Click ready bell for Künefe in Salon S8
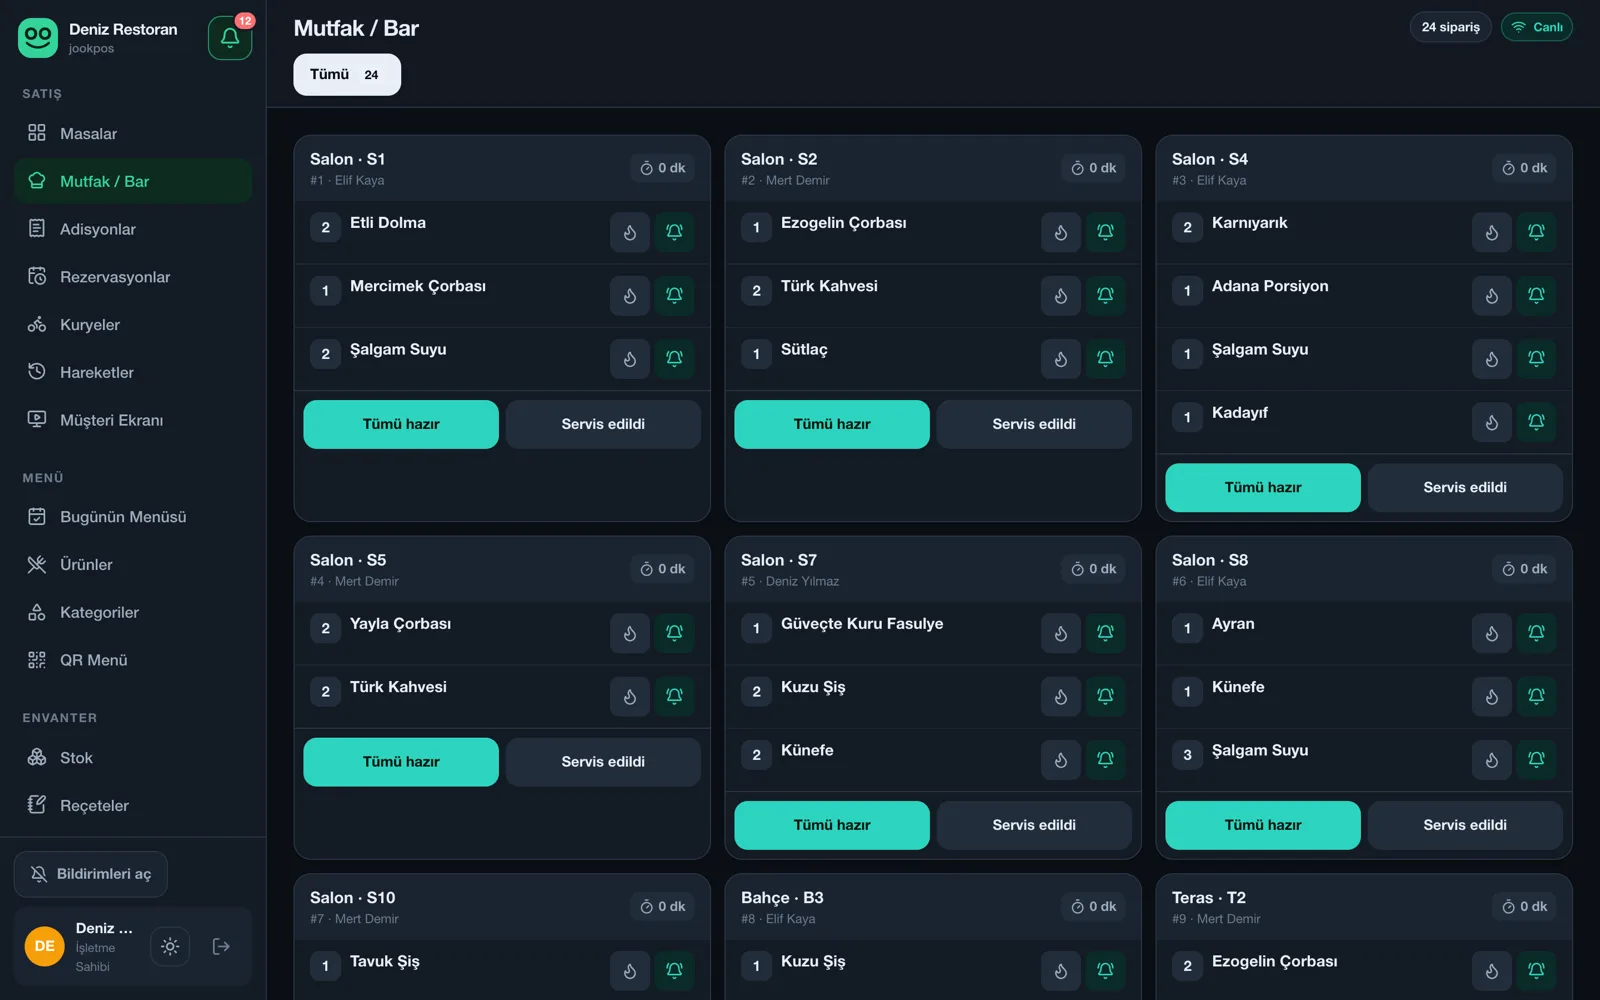 (x=1537, y=696)
